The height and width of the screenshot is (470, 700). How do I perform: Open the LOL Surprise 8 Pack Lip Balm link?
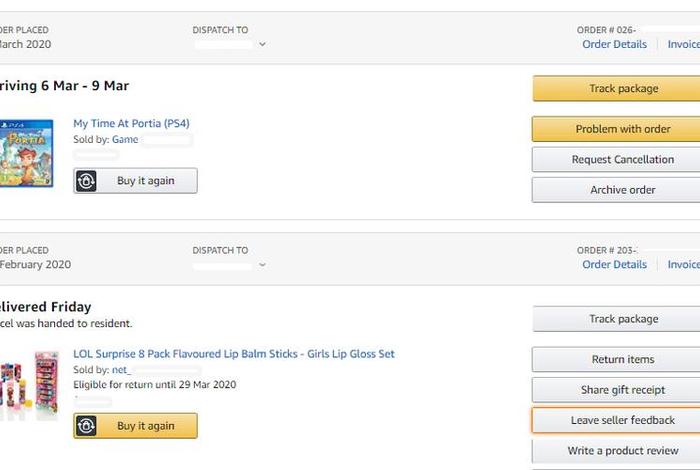[233, 354]
